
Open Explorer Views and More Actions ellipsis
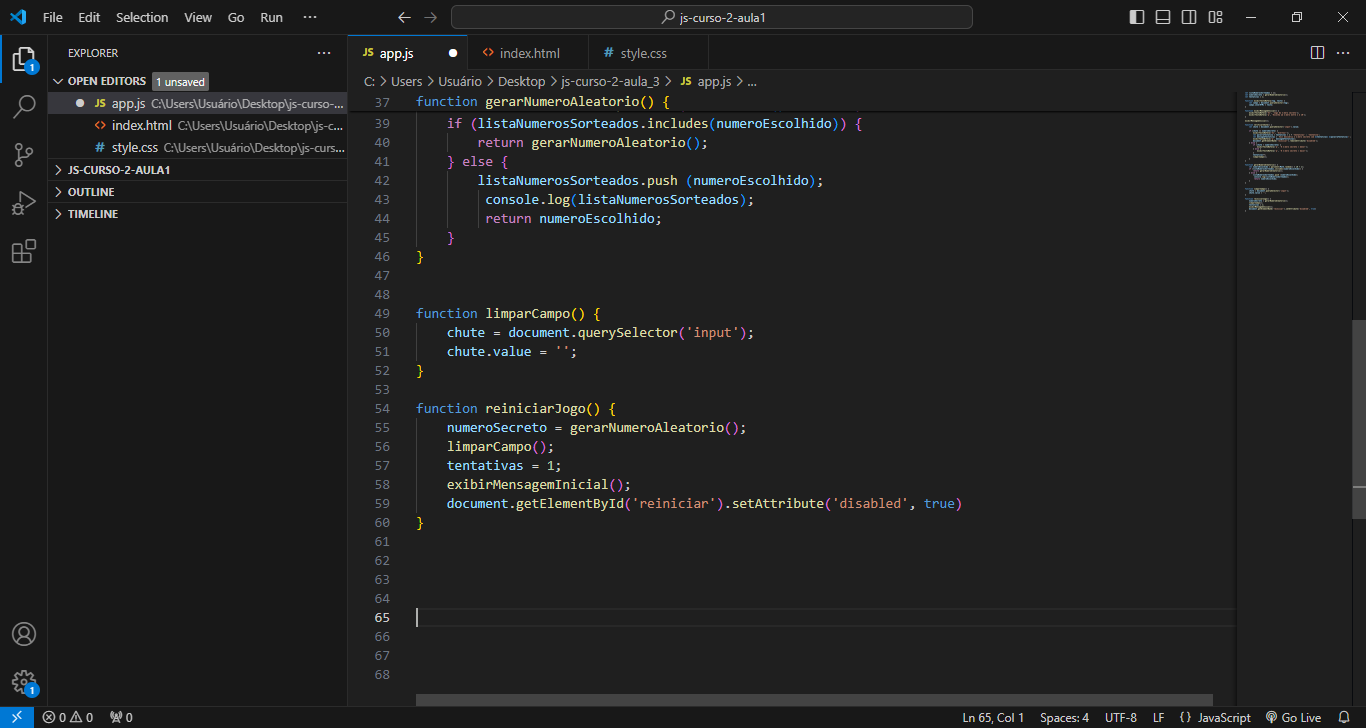point(324,53)
